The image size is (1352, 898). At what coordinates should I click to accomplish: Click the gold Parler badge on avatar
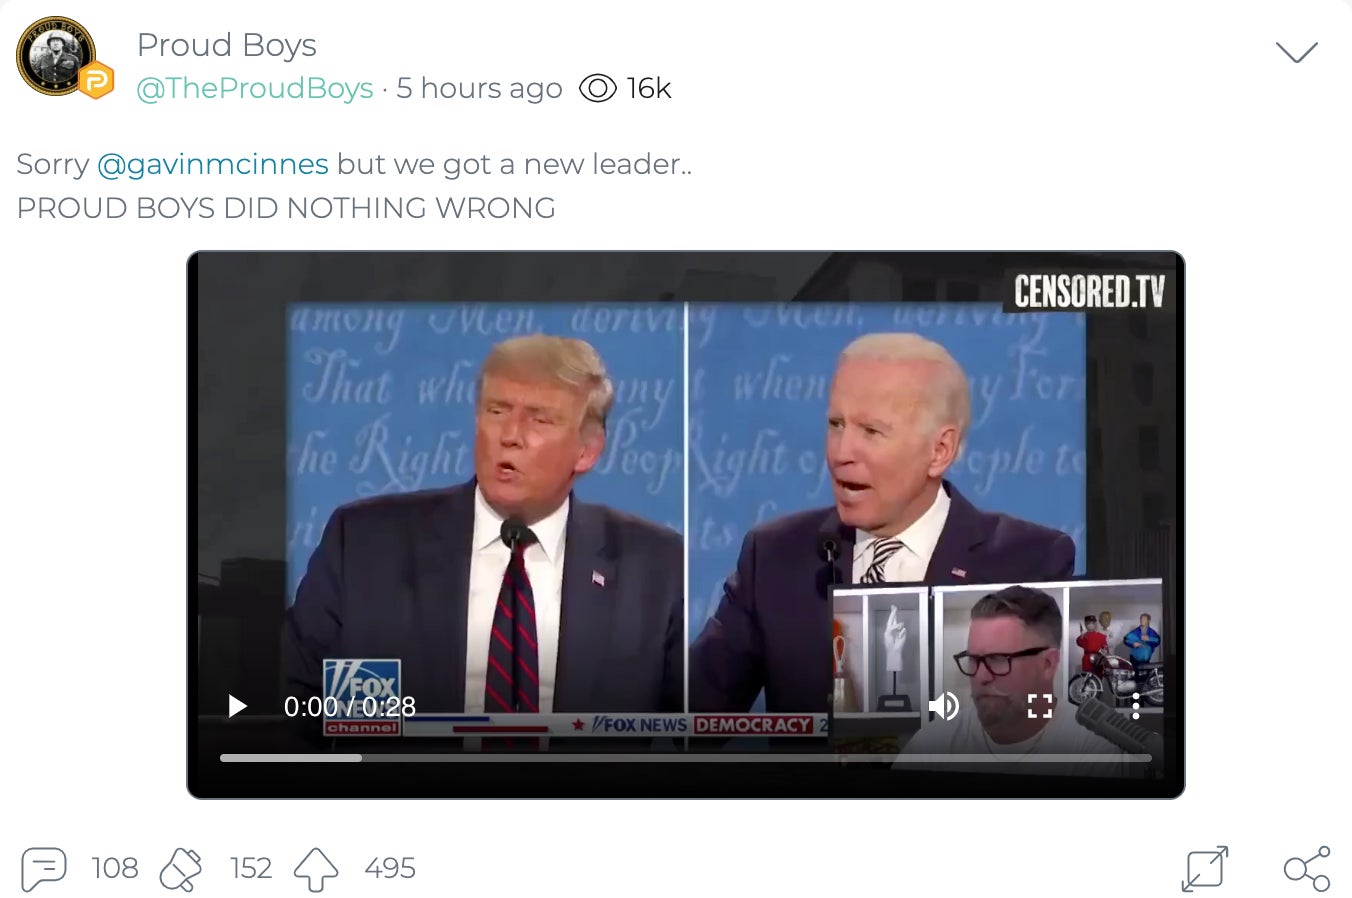point(96,80)
